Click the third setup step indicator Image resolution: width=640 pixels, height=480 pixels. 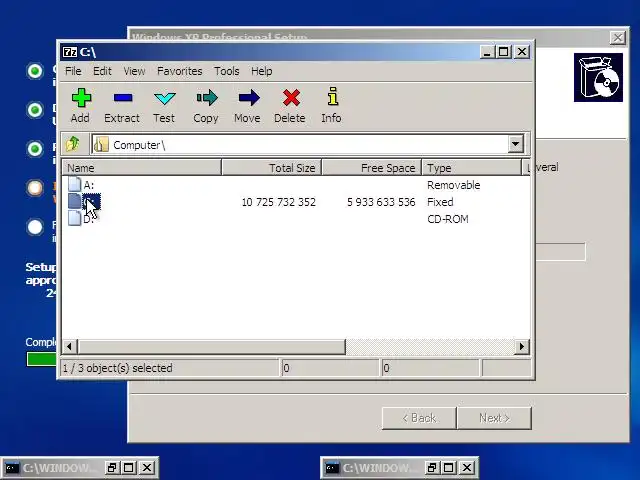(35, 149)
